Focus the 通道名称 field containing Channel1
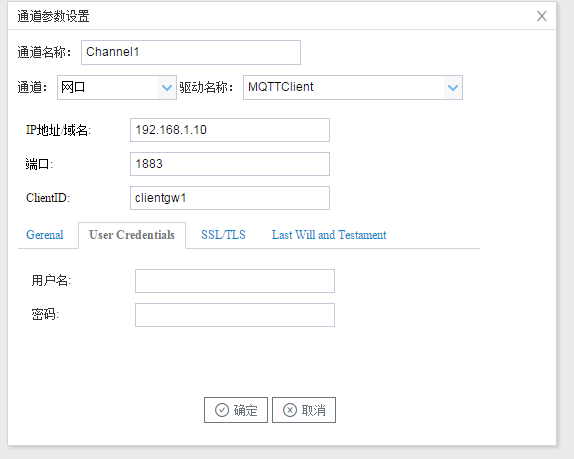 pyautogui.click(x=191, y=52)
